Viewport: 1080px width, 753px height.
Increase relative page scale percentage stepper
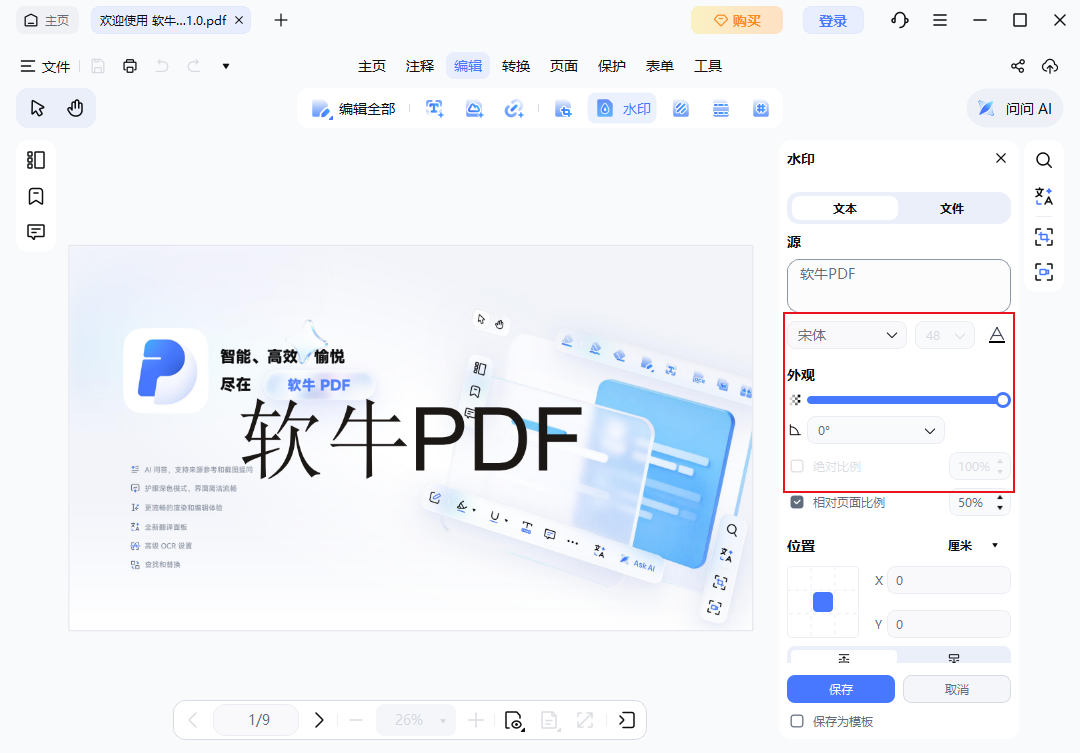coord(1000,498)
